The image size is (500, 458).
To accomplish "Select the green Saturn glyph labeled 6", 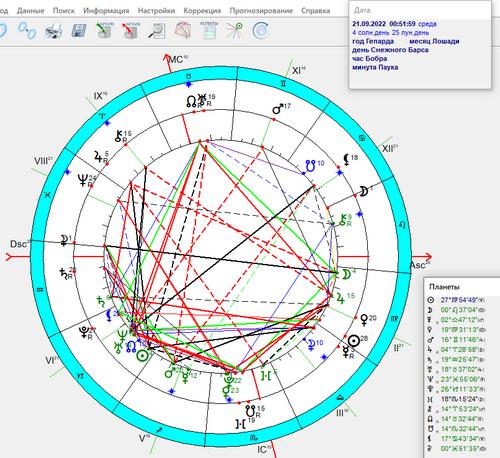I will [101, 301].
